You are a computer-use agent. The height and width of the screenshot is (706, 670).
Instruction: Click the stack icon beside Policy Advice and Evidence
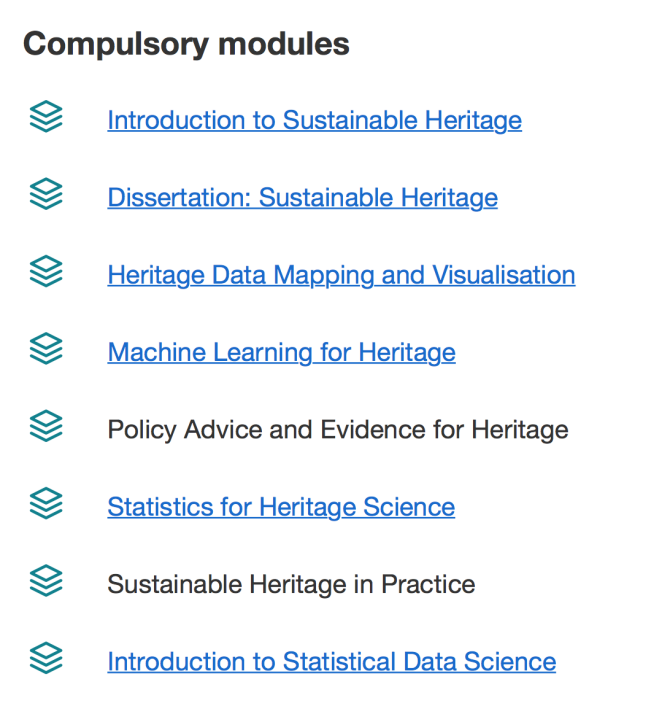click(x=46, y=426)
